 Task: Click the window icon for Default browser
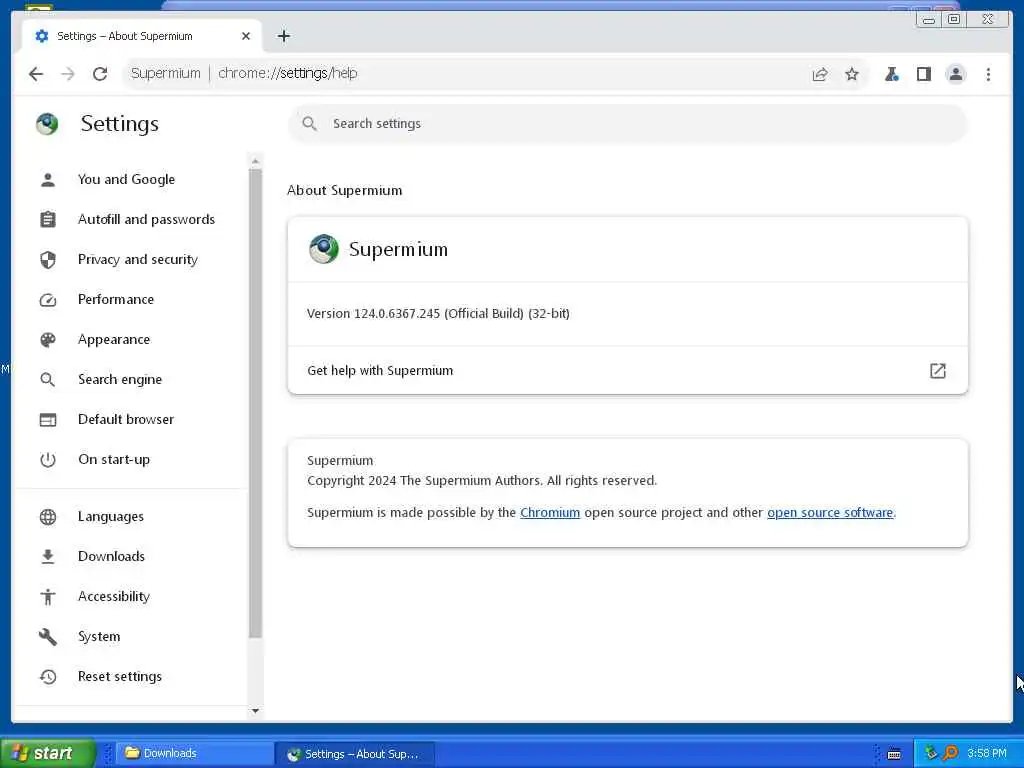pos(48,420)
